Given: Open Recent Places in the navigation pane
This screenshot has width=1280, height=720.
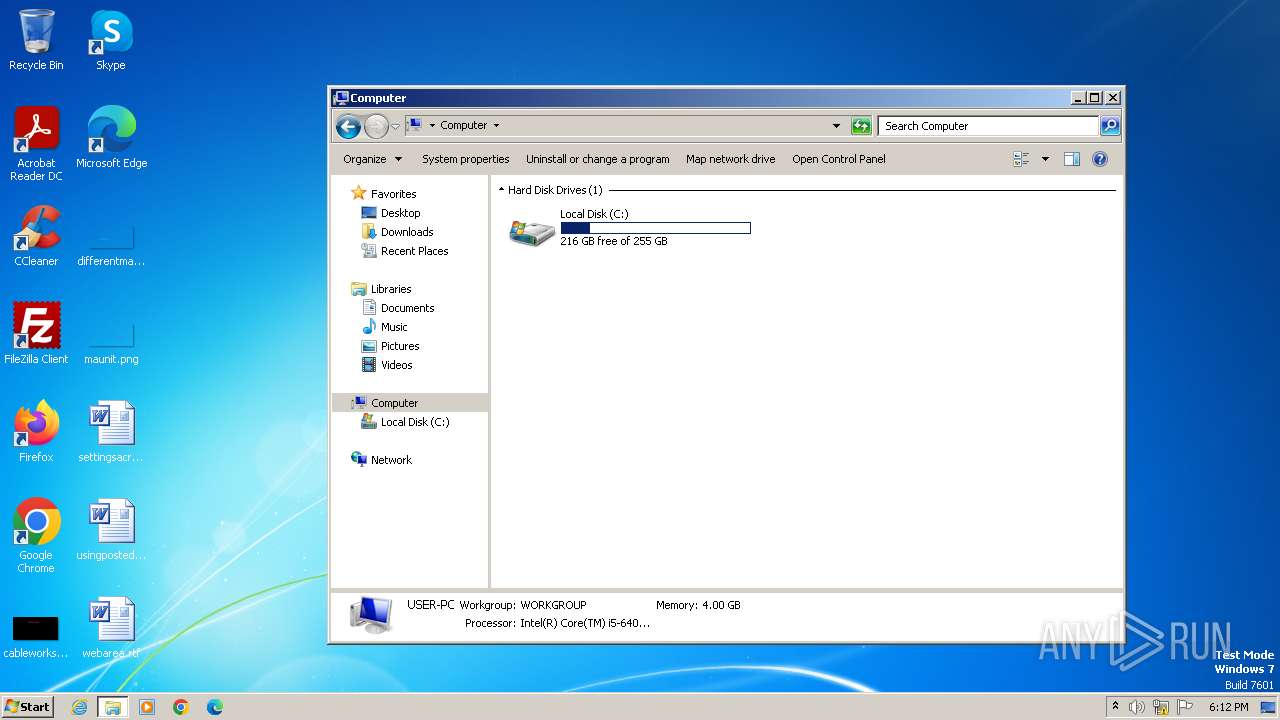Looking at the screenshot, I should [x=414, y=251].
